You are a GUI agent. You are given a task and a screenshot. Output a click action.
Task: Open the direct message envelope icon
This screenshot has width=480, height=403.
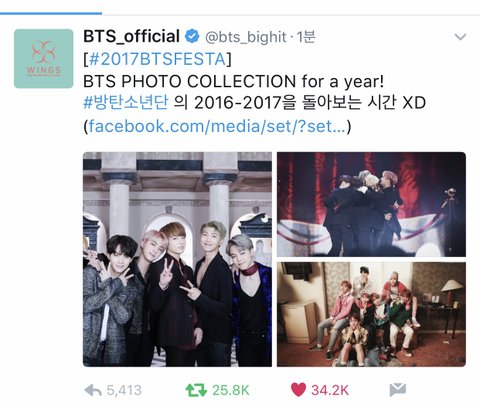pyautogui.click(x=398, y=389)
